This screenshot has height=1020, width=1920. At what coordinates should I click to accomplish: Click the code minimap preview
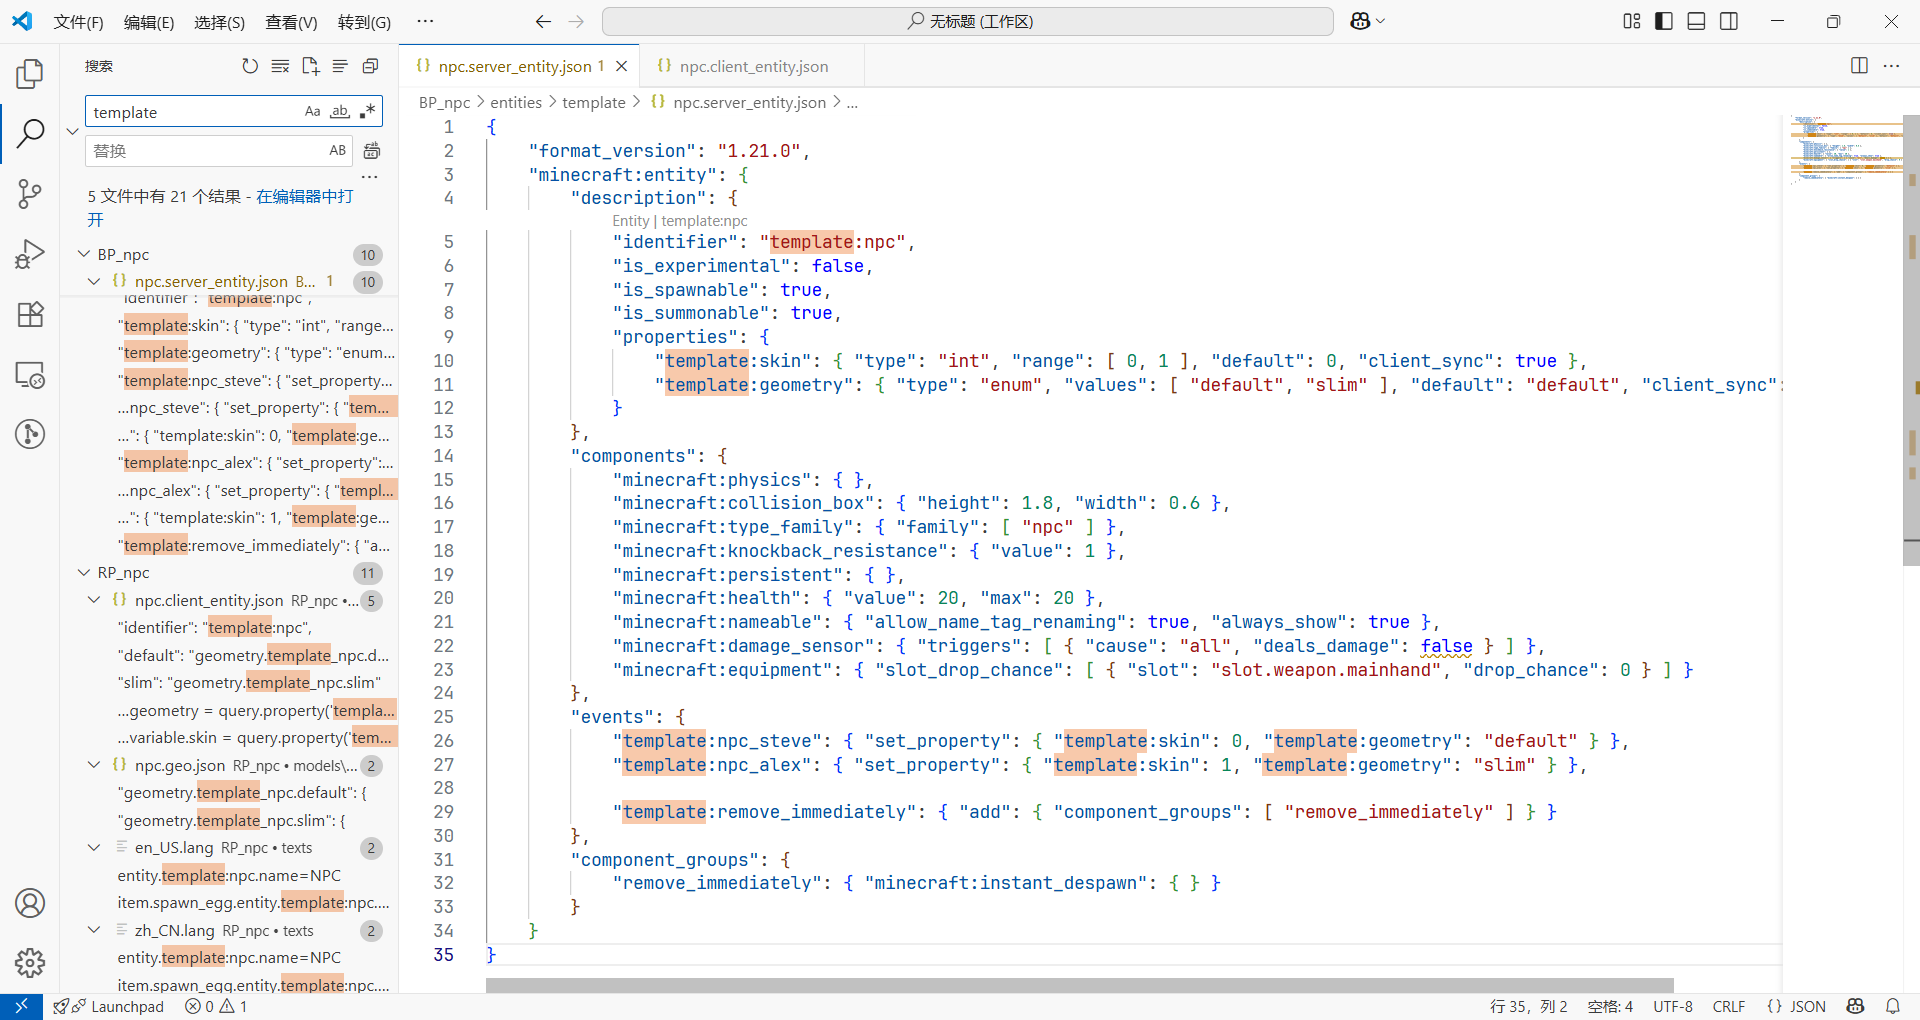[x=1846, y=150]
